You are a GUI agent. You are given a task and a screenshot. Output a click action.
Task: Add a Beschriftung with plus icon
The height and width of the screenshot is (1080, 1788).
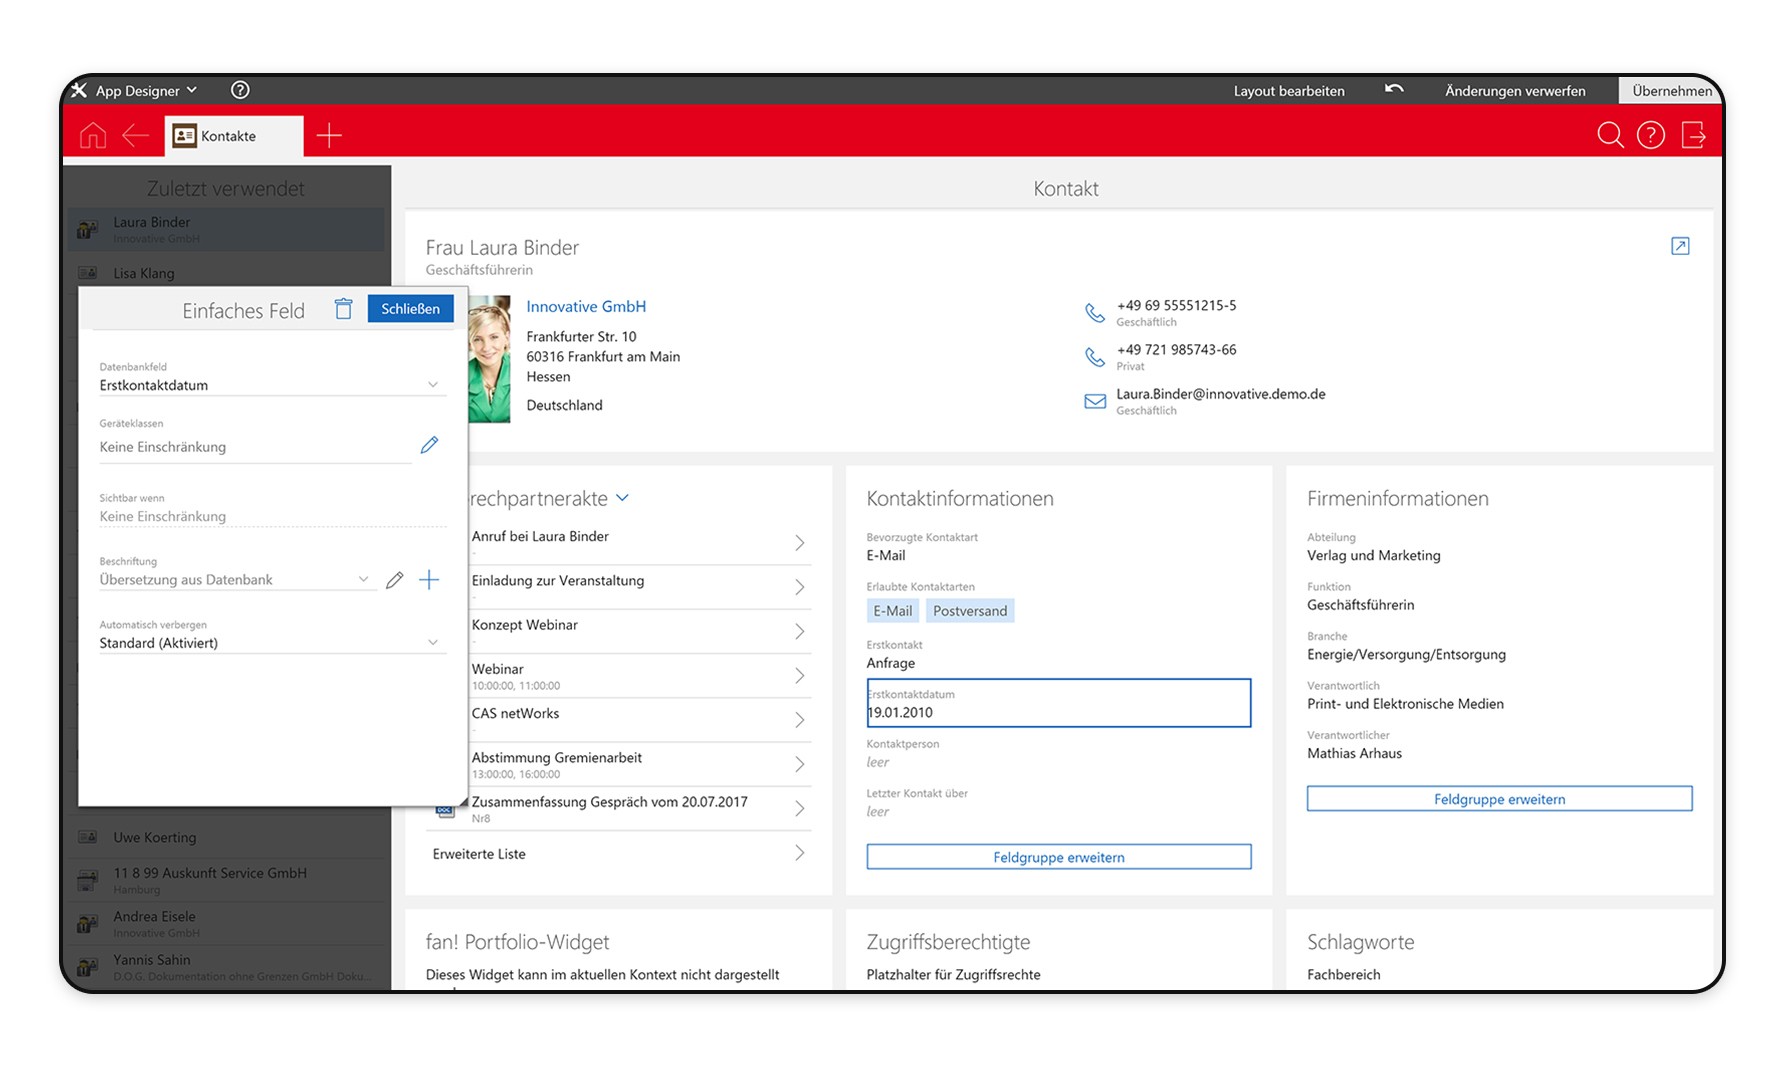pyautogui.click(x=429, y=580)
